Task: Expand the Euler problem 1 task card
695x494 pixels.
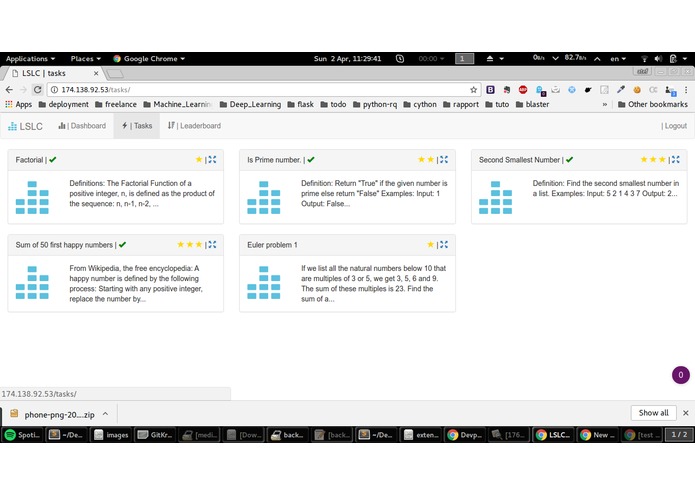Action: [x=444, y=245]
